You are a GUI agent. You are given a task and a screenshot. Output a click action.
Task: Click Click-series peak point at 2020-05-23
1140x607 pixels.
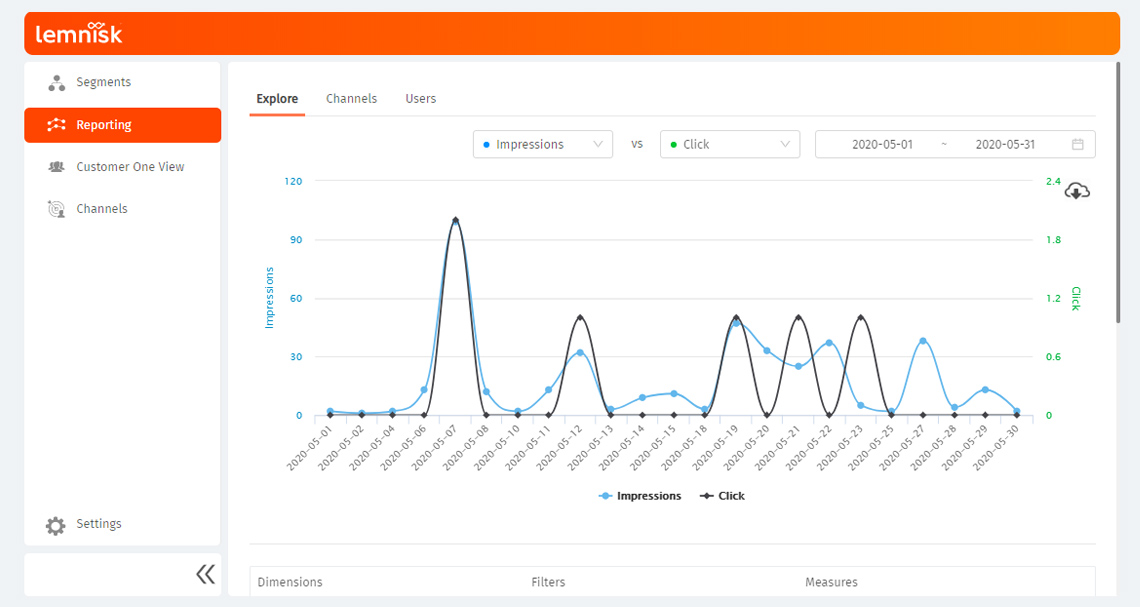coord(861,318)
